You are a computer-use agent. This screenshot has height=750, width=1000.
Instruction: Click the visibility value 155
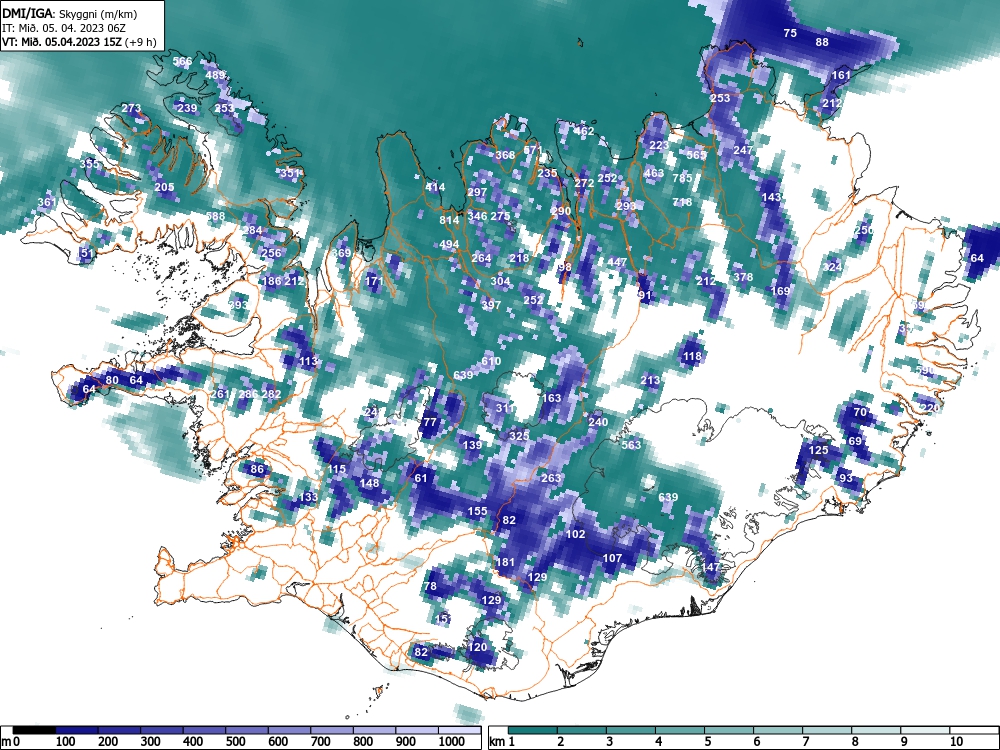click(x=477, y=511)
